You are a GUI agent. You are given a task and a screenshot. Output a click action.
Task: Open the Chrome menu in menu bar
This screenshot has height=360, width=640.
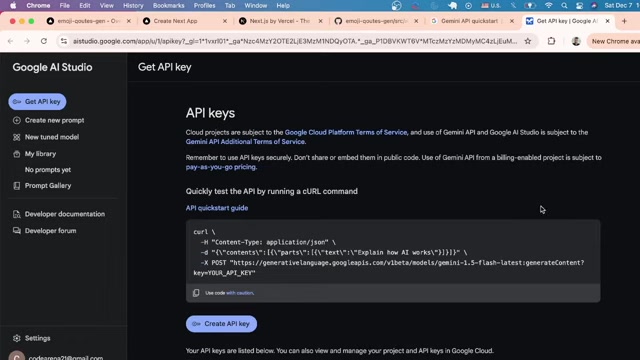(x=38, y=6)
